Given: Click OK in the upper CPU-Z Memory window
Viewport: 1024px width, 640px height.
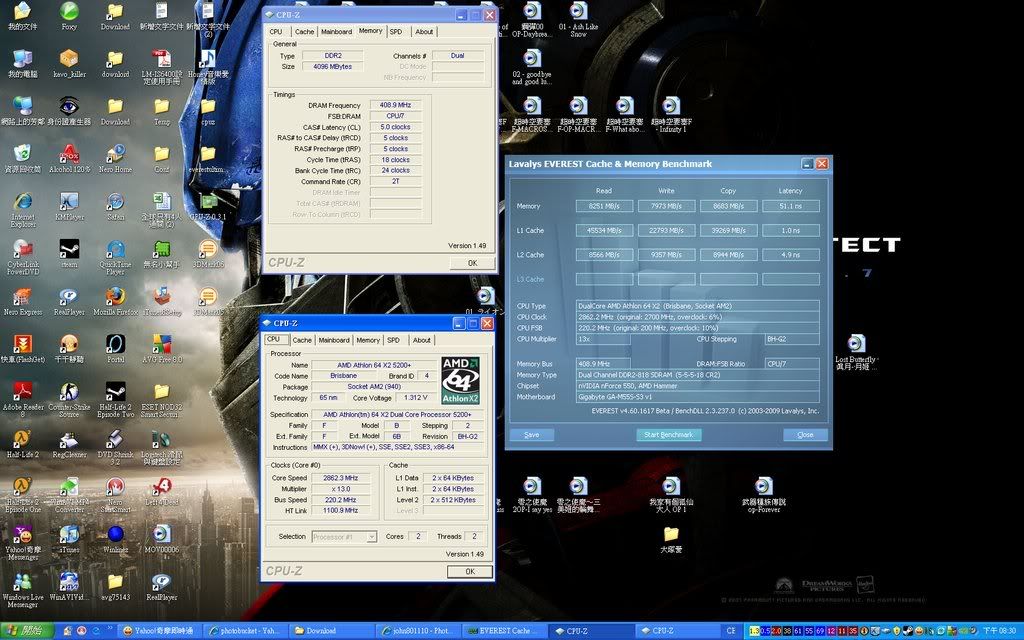Looking at the screenshot, I should point(472,263).
